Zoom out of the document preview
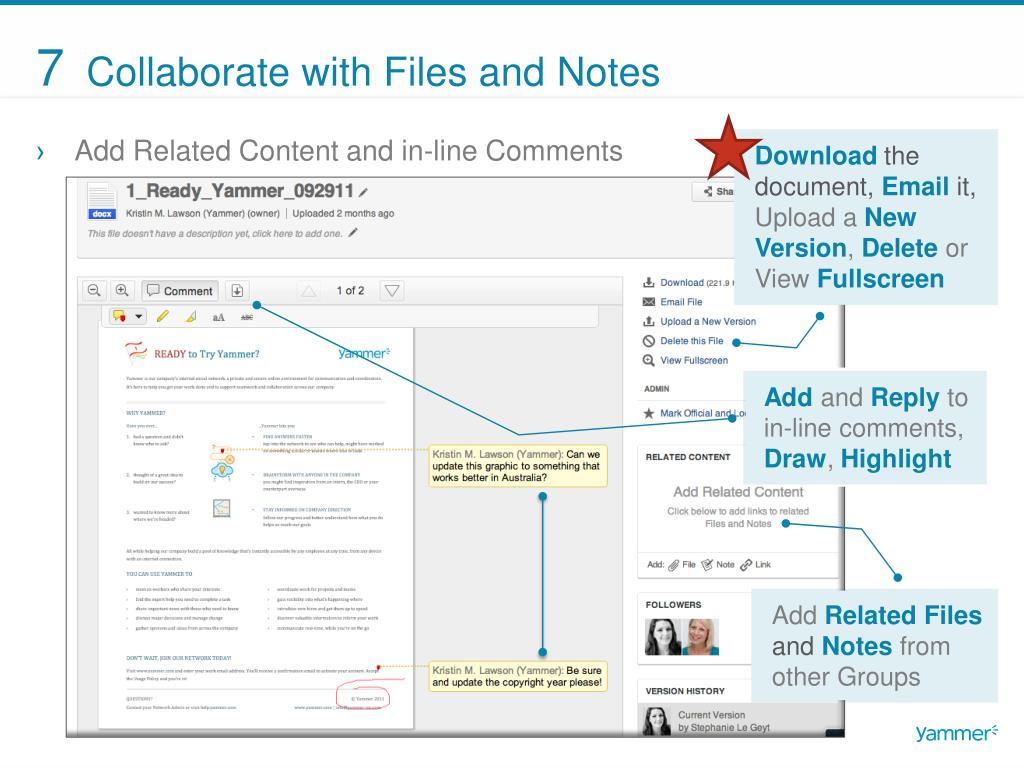 [x=94, y=291]
